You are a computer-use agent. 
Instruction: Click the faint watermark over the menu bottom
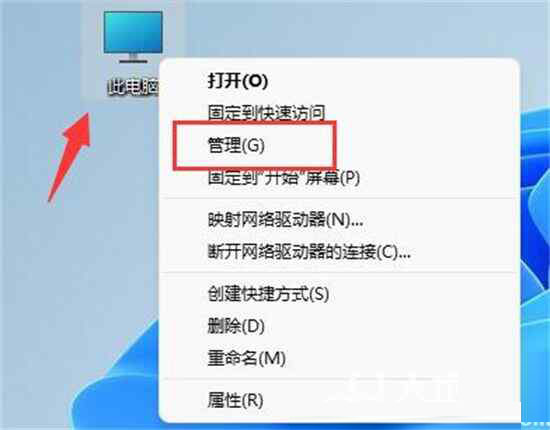(x=396, y=388)
